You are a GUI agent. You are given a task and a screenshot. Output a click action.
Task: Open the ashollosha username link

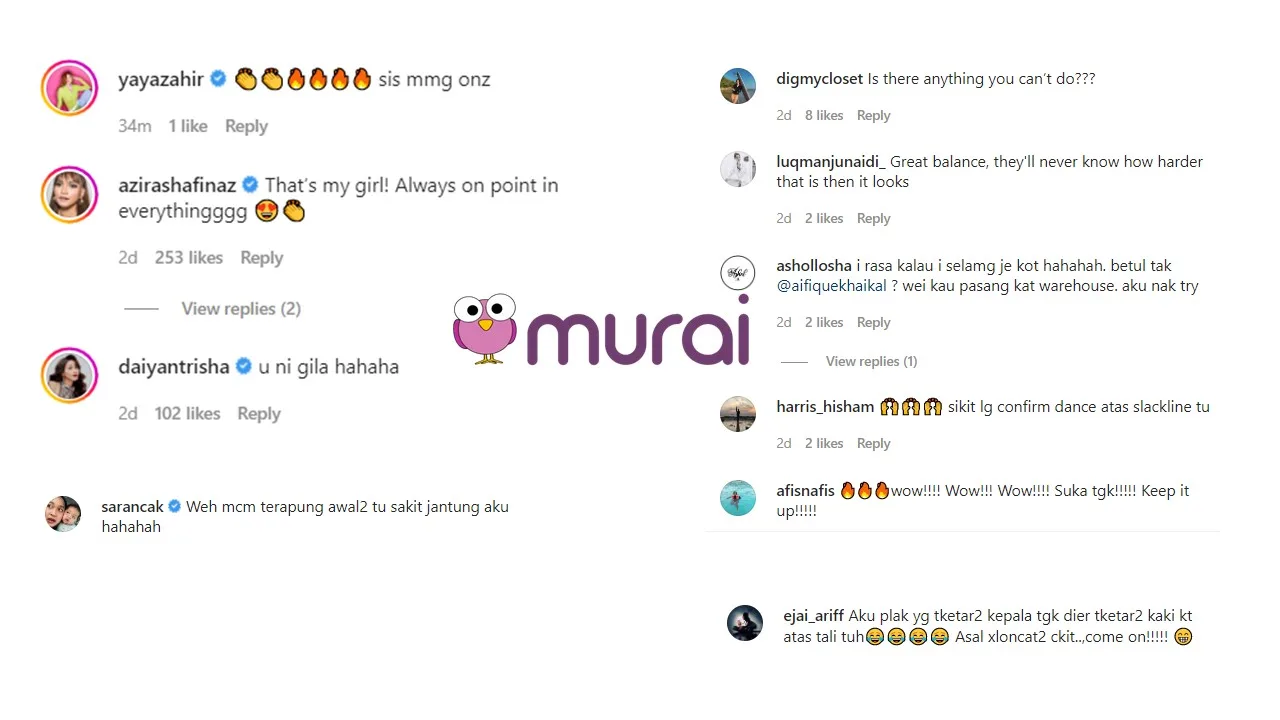[x=814, y=266]
